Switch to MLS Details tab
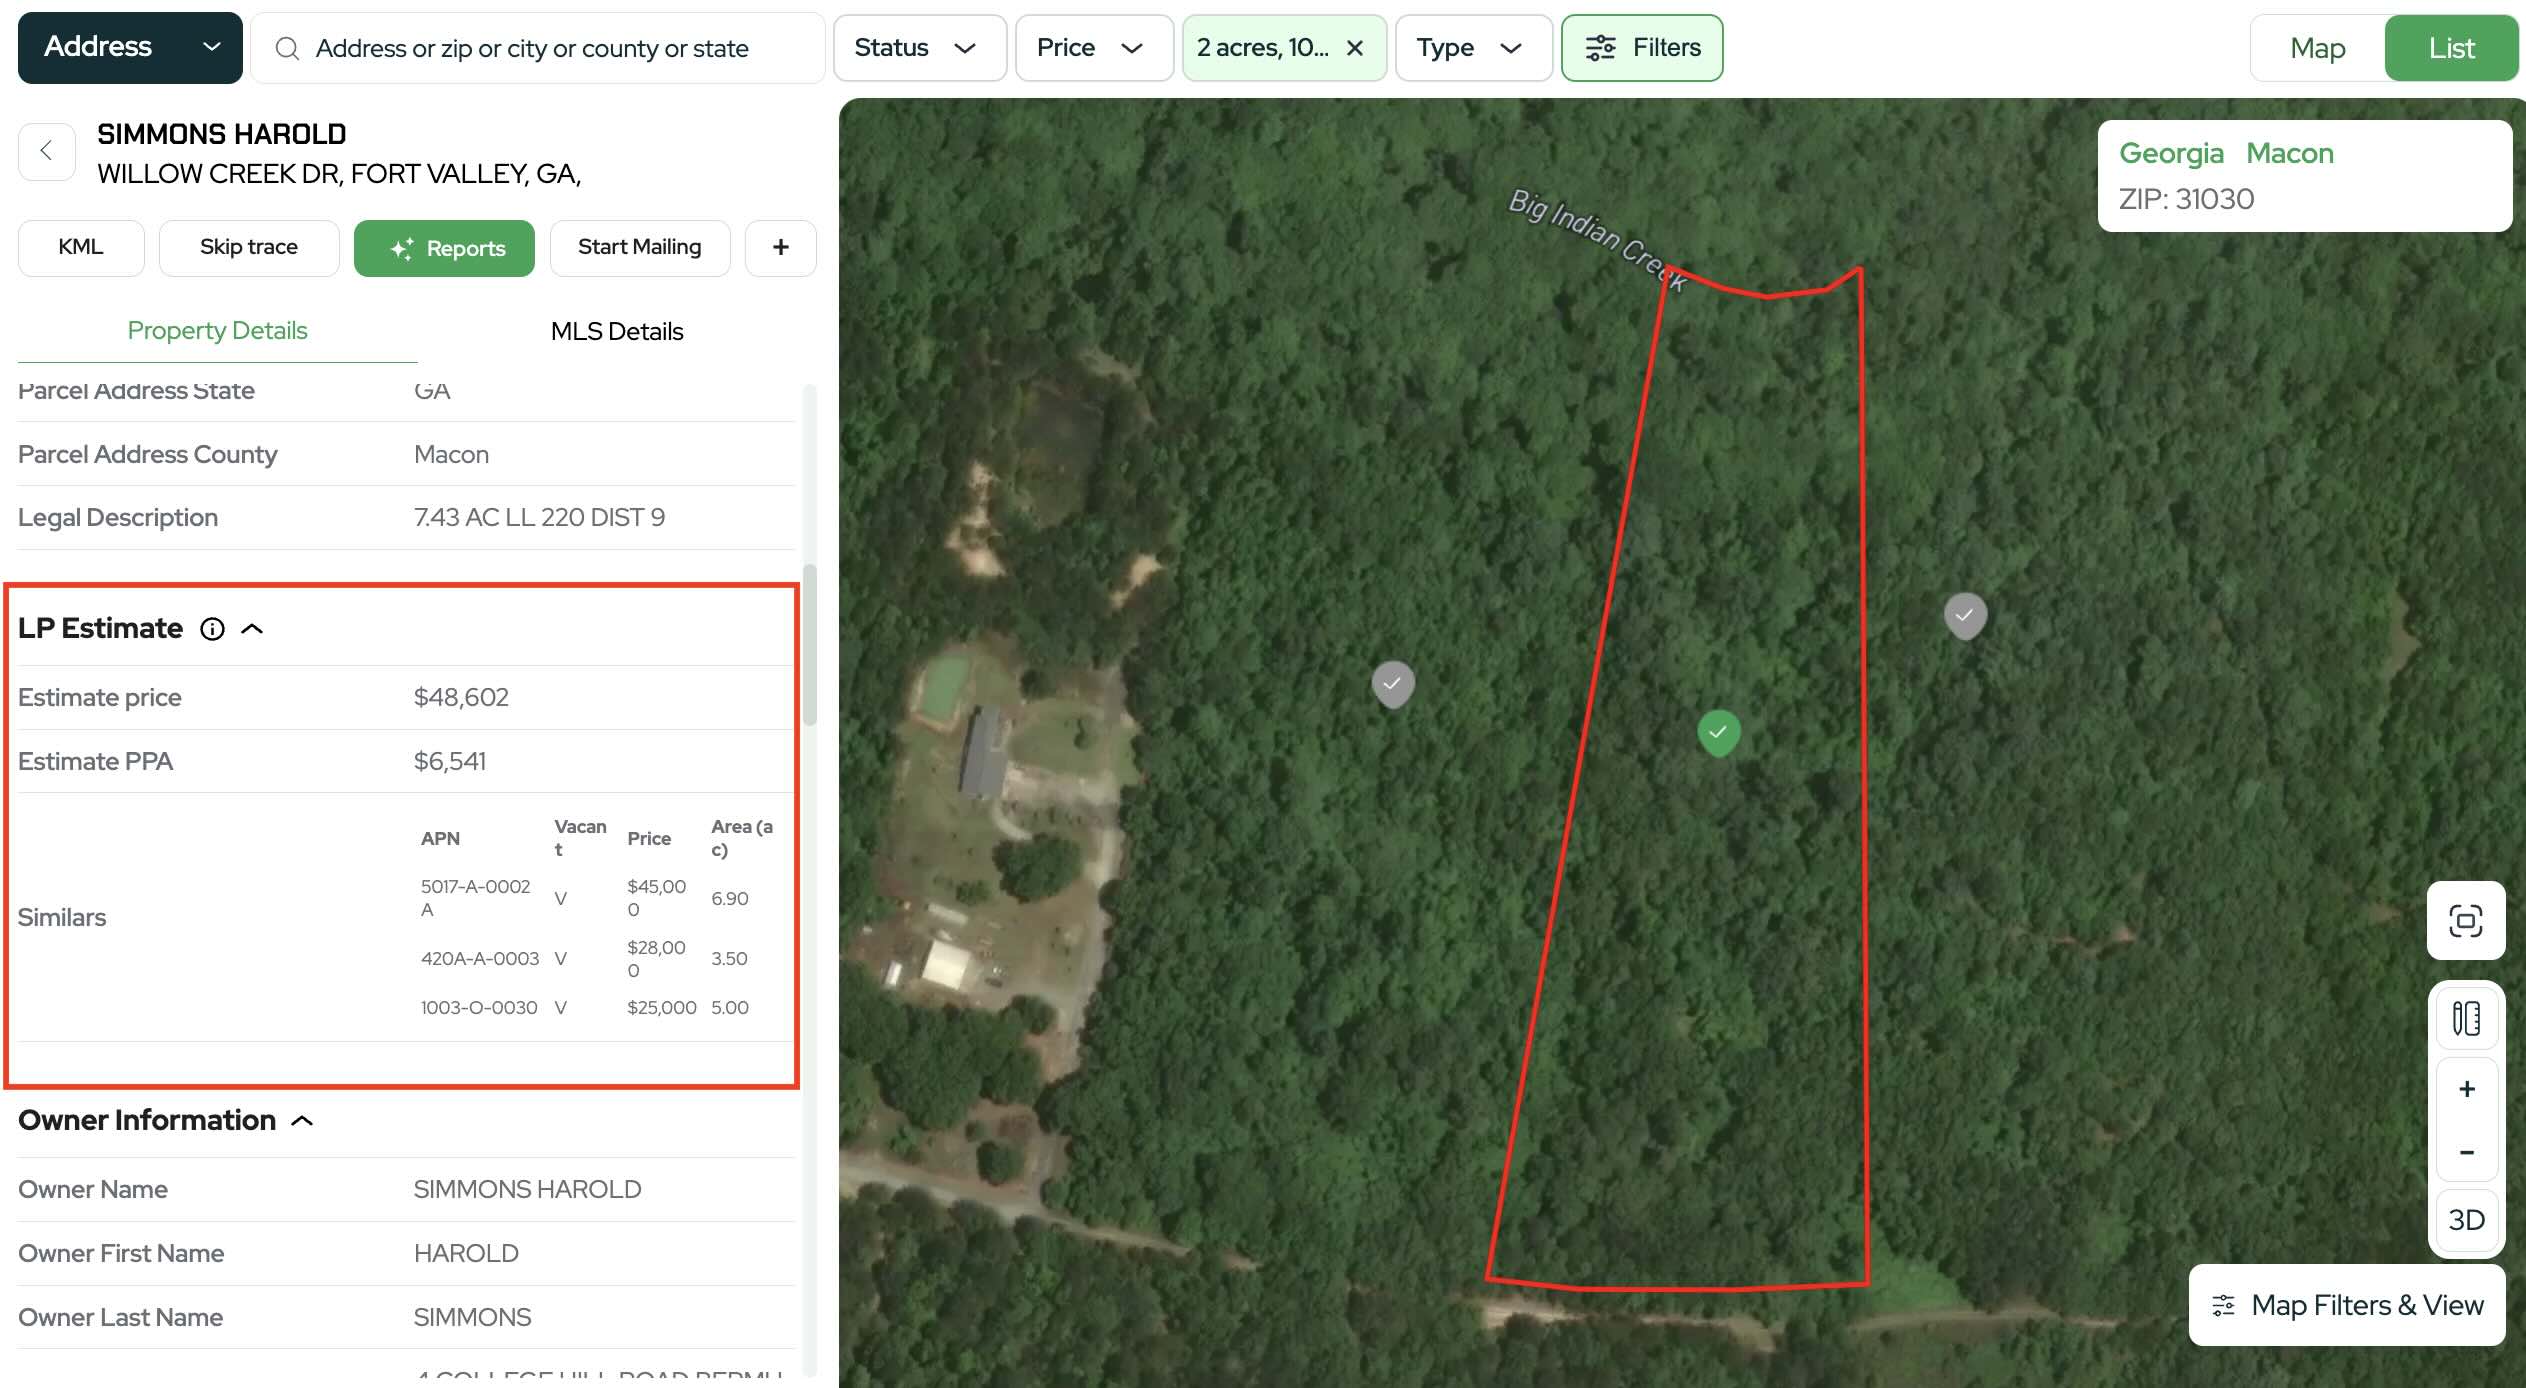This screenshot has width=2526, height=1388. (617, 332)
